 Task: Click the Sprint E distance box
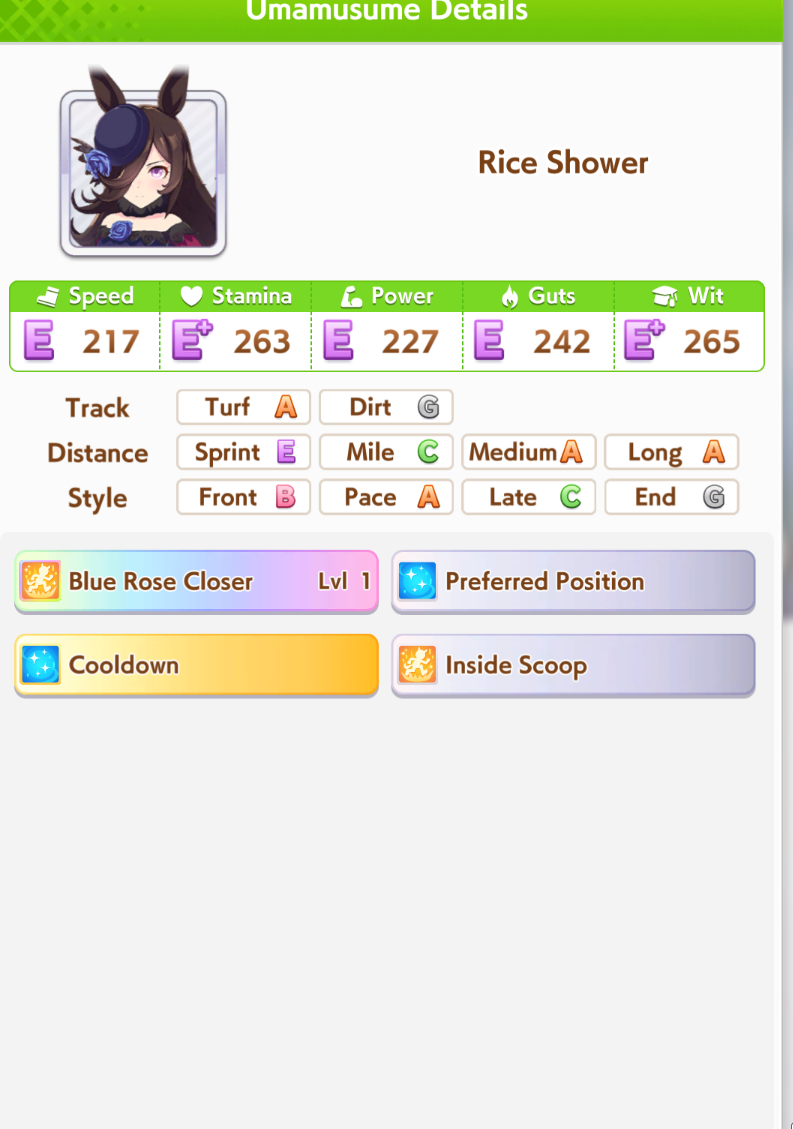tap(243, 452)
